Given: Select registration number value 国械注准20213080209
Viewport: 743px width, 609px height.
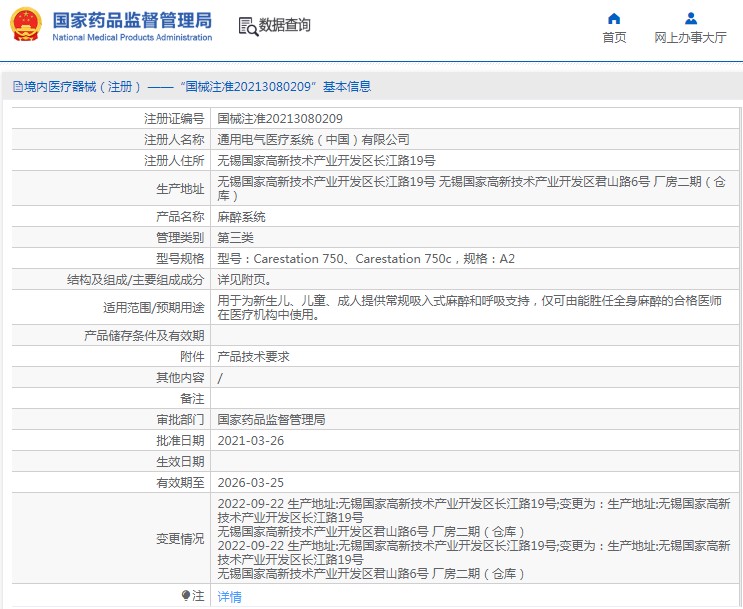Looking at the screenshot, I should 280,118.
